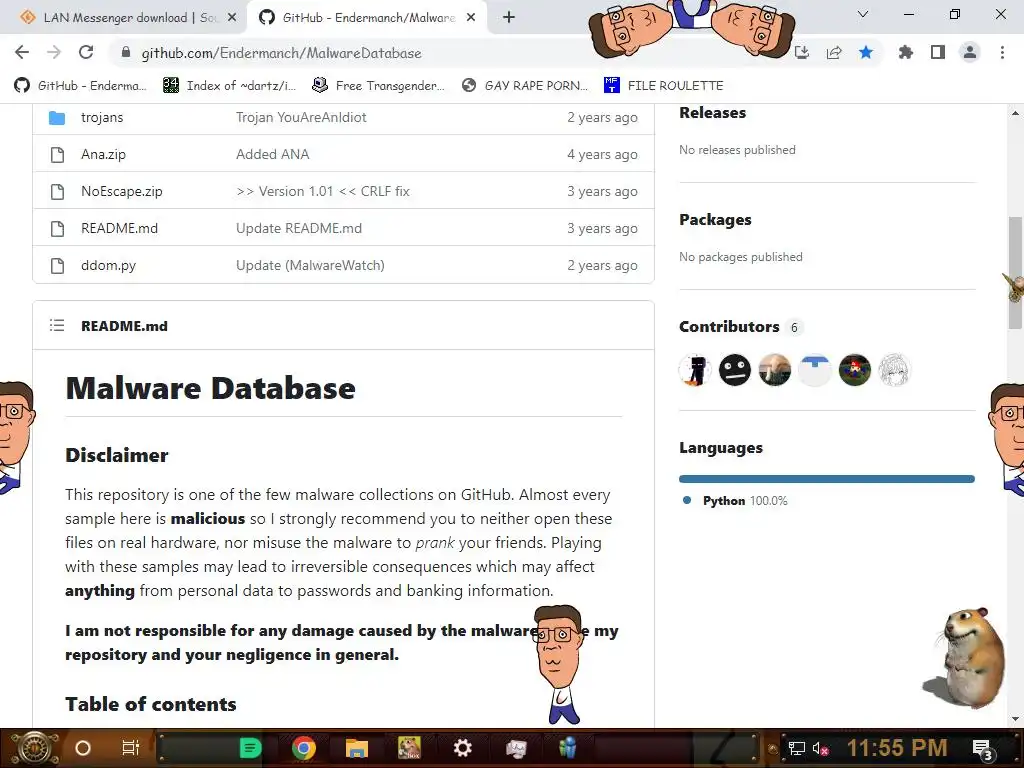Click the file icon beside NoEscape.zip

coord(57,191)
